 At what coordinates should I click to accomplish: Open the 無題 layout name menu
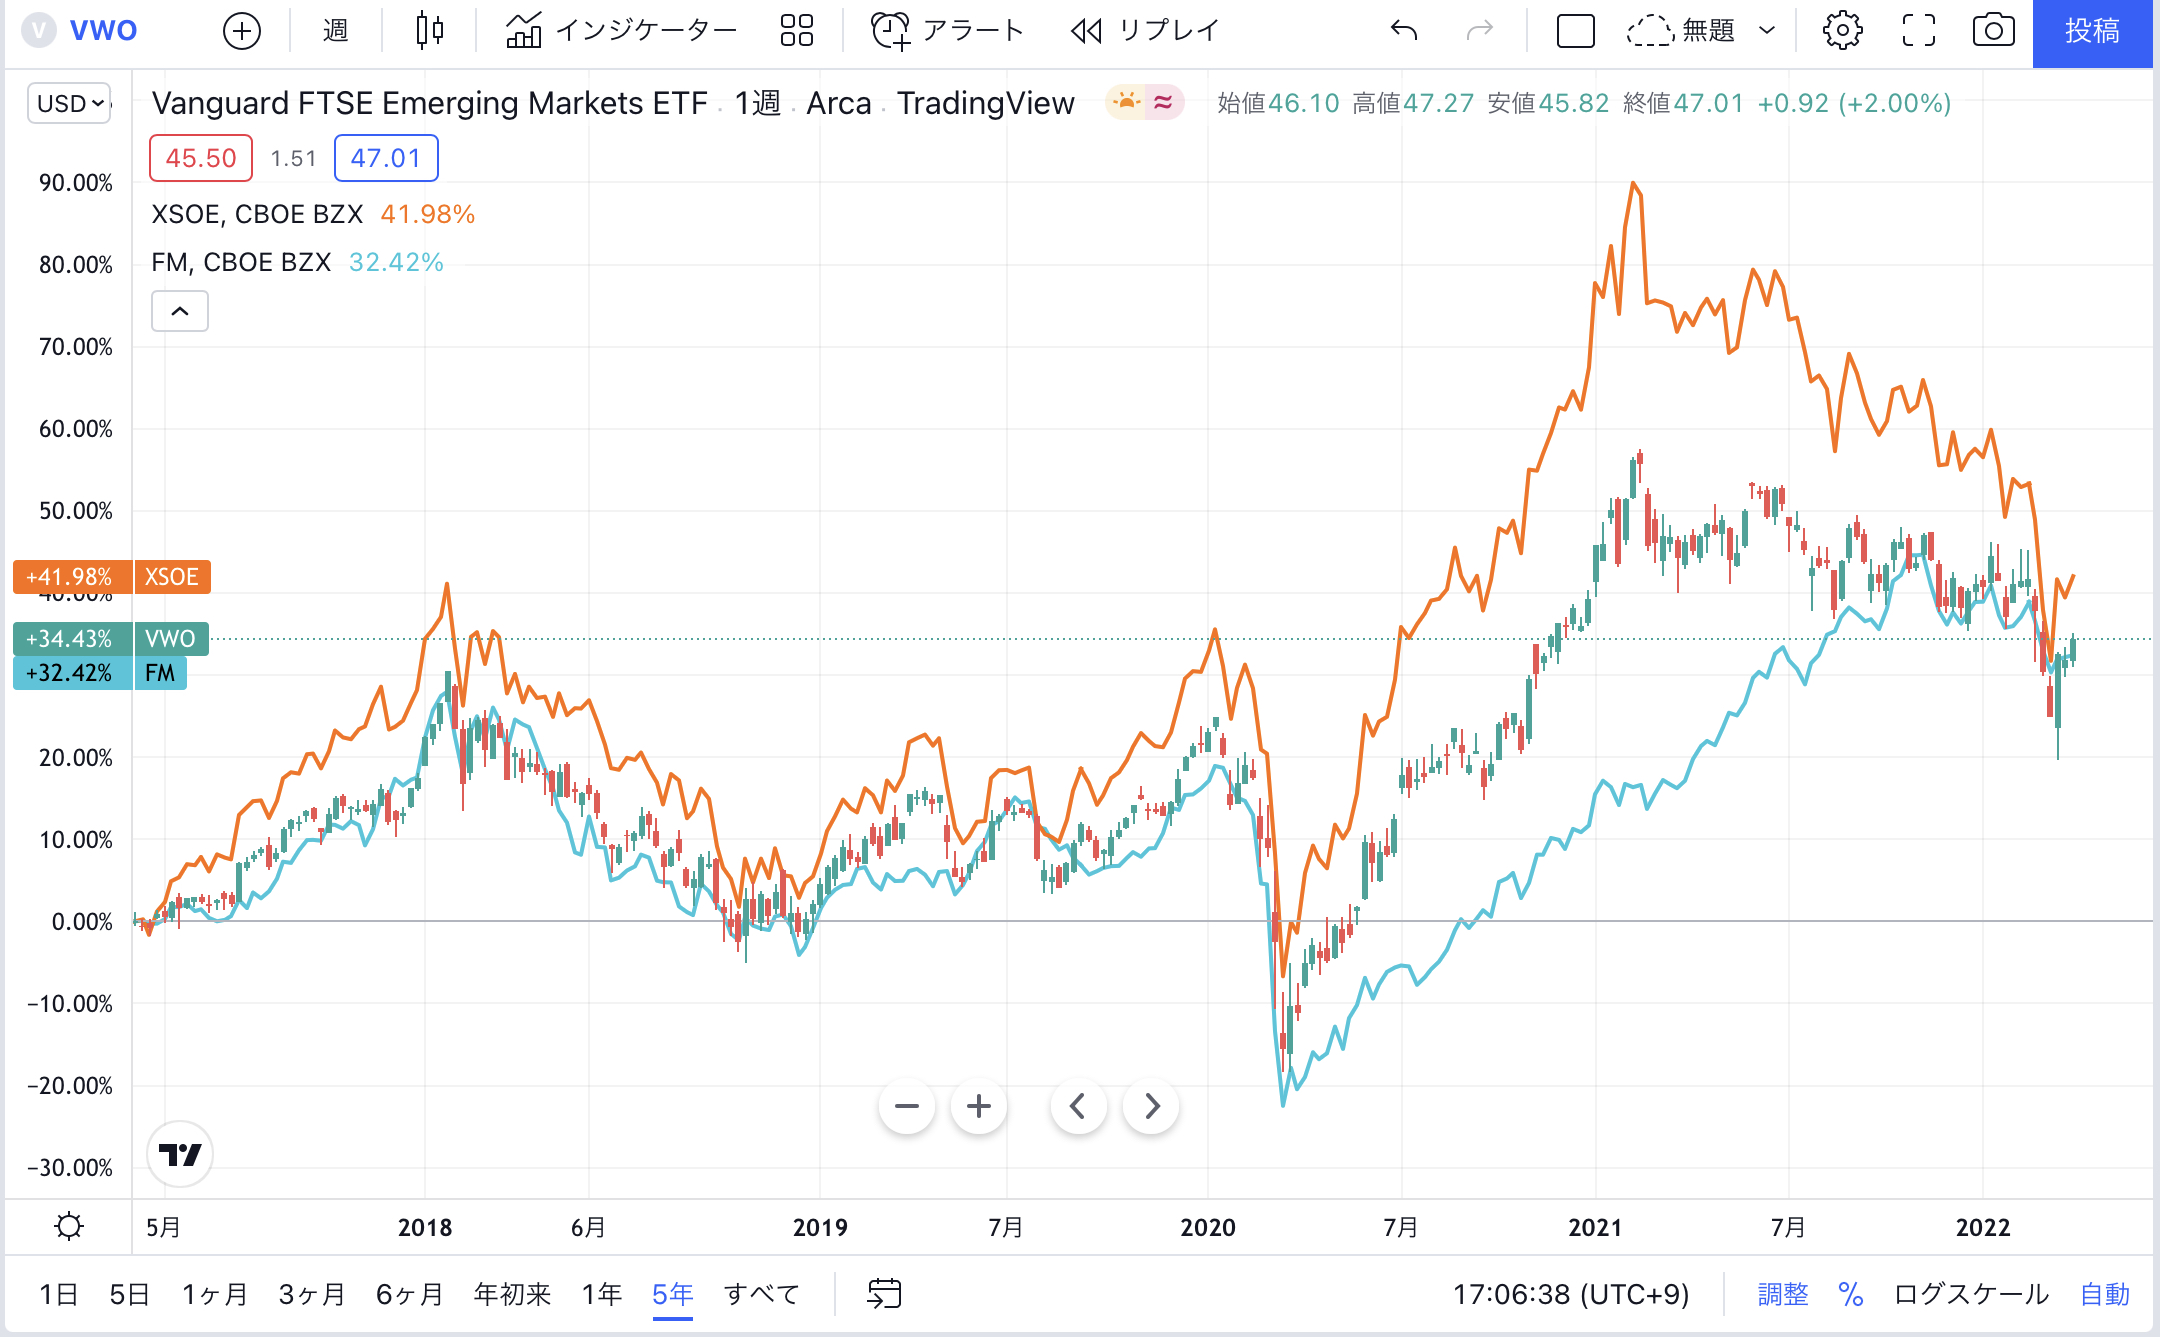pyautogui.click(x=1681, y=31)
